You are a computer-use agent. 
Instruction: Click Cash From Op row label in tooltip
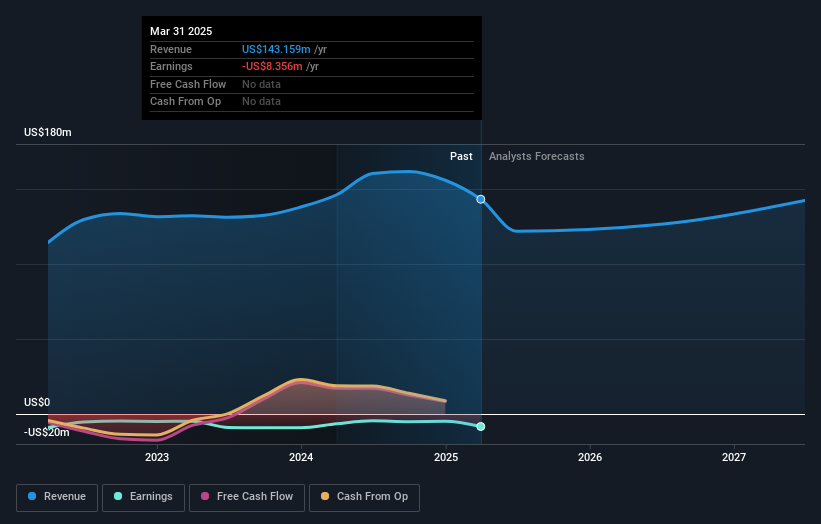coord(185,102)
